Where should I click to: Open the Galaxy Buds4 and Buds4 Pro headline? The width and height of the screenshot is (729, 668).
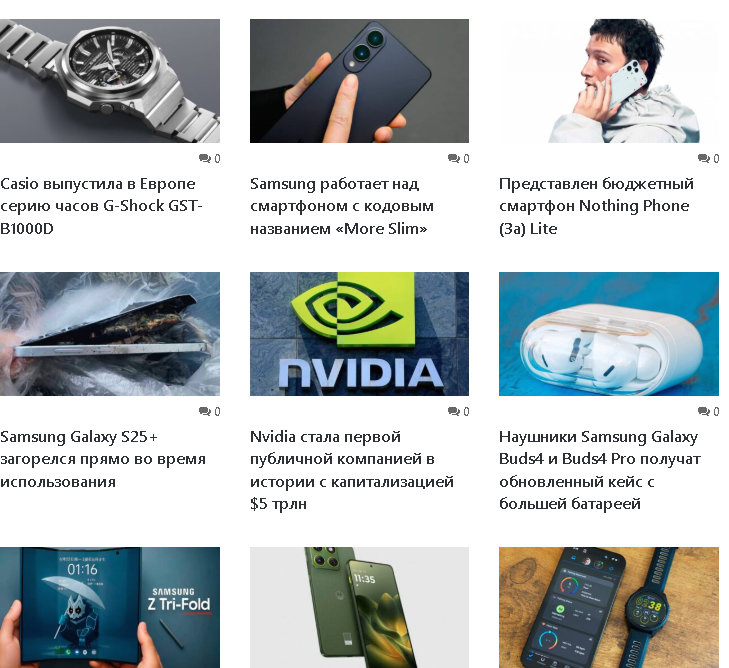tap(599, 470)
